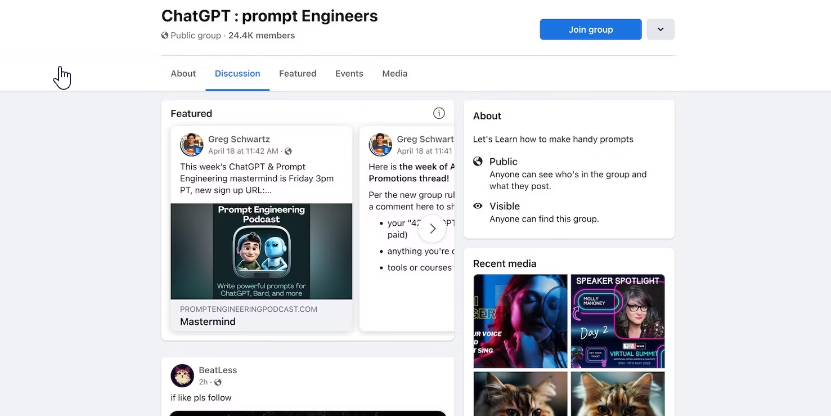Viewport: 831px width, 416px height.
Task: Expand the dropdown next to Join group
Action: coord(660,29)
